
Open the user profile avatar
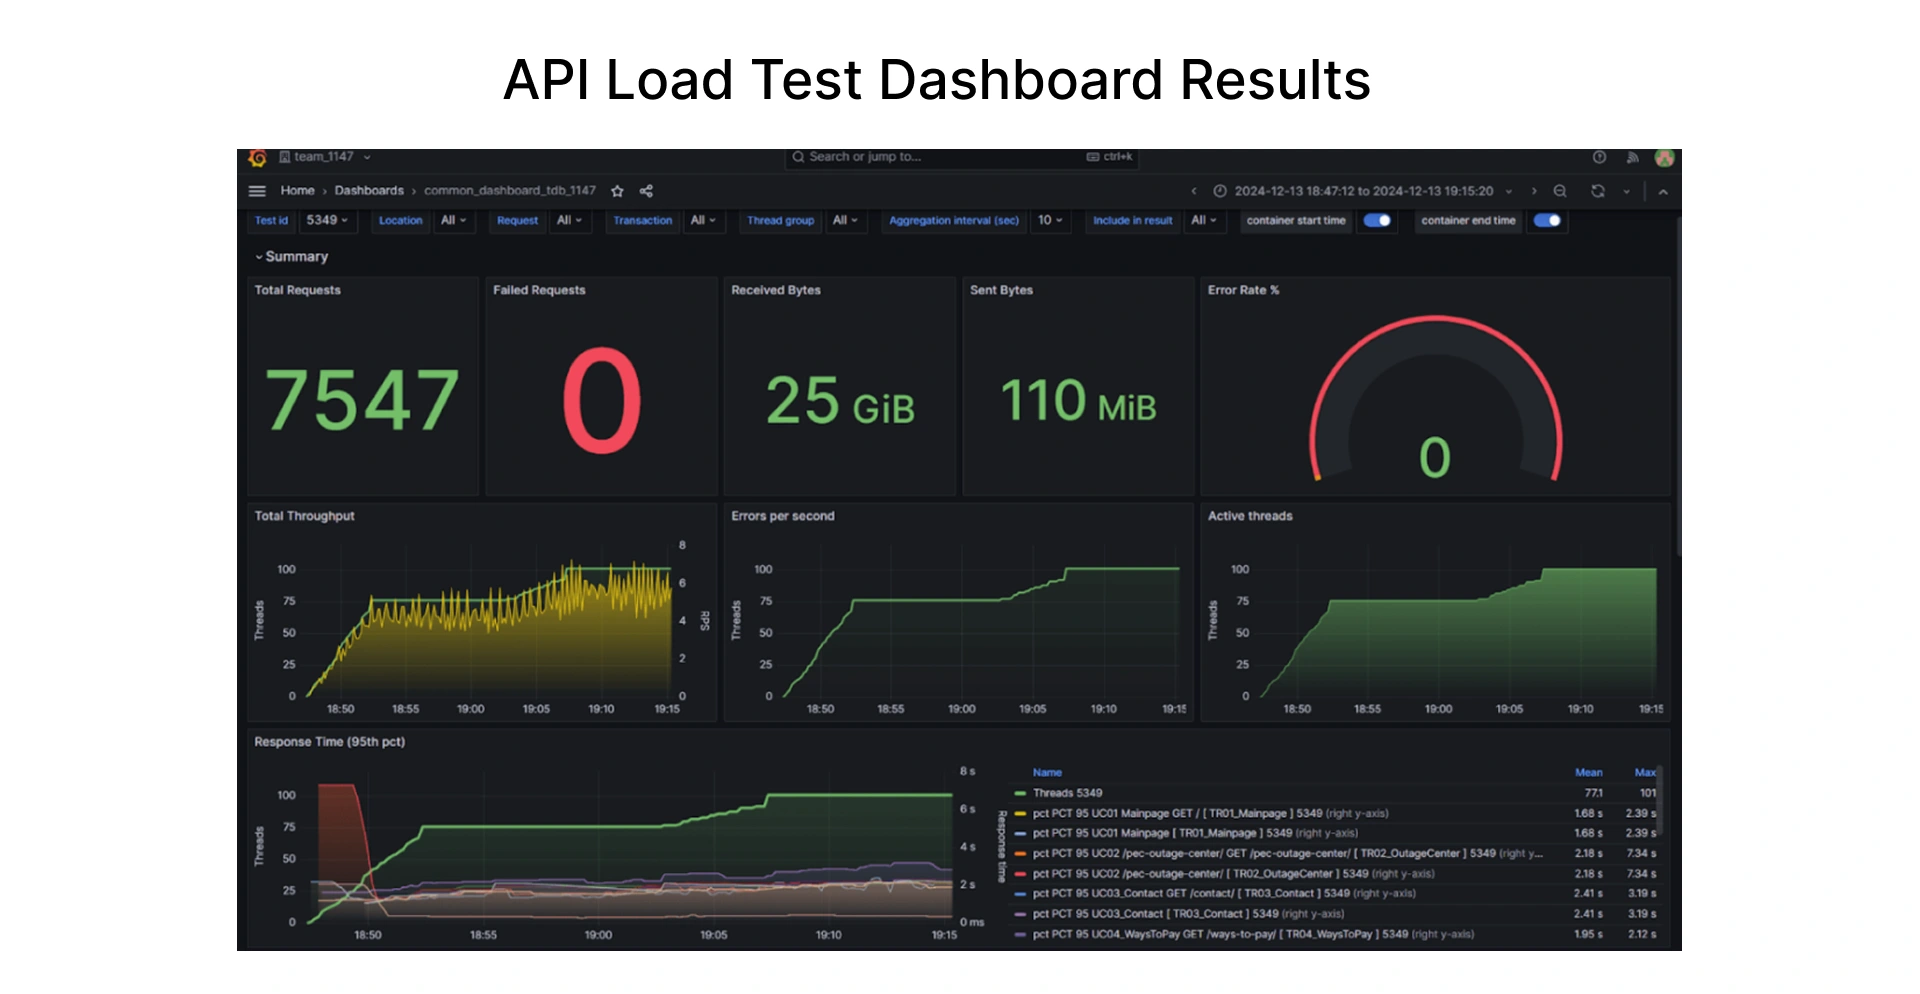(x=1665, y=158)
